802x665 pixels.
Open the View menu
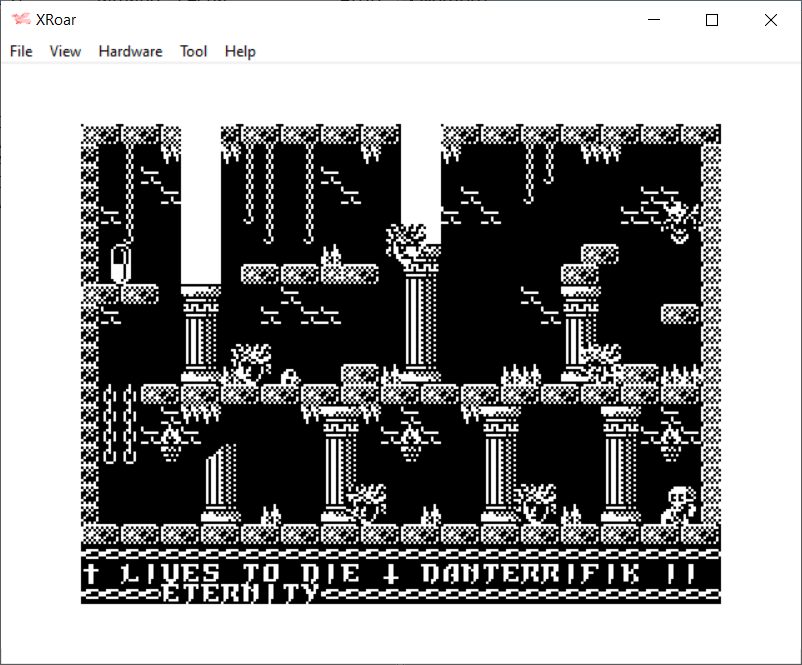(x=65, y=51)
